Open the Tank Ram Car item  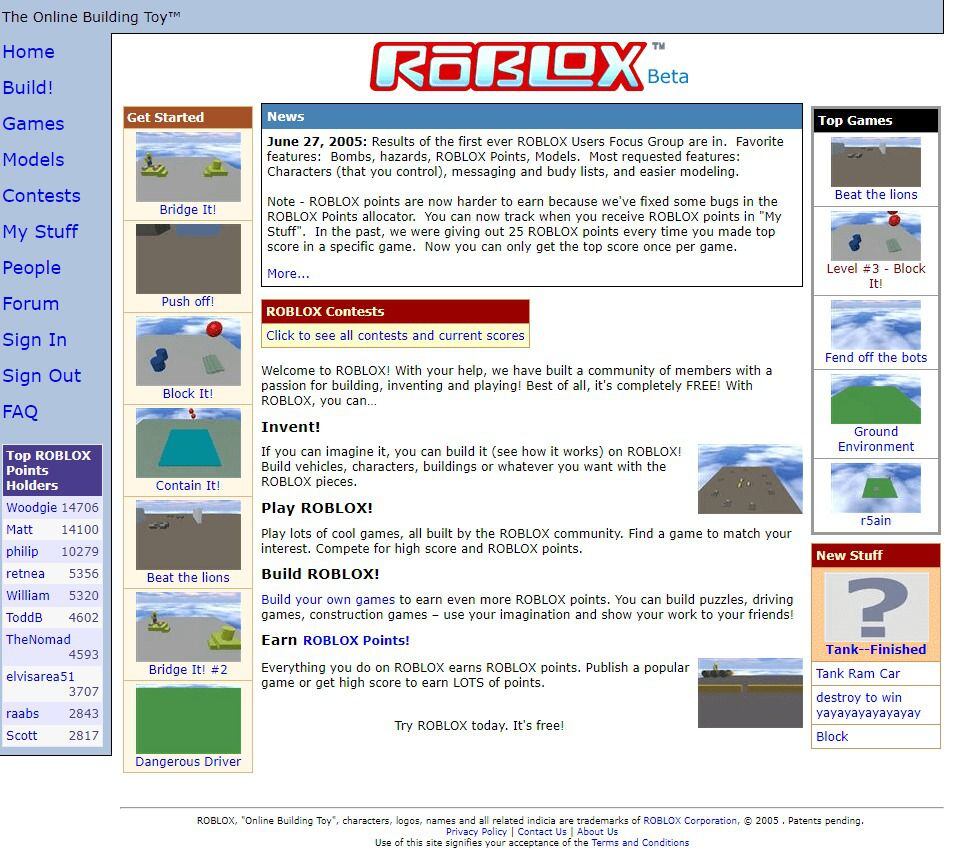click(x=858, y=674)
